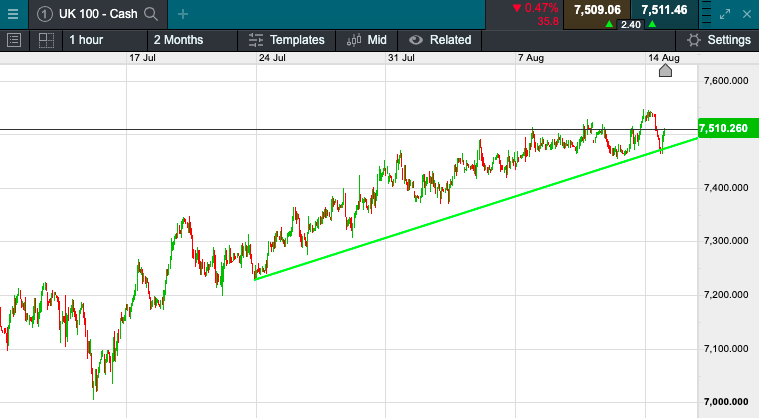Open the list panel icon
The image size is (759, 418).
[x=14, y=40]
